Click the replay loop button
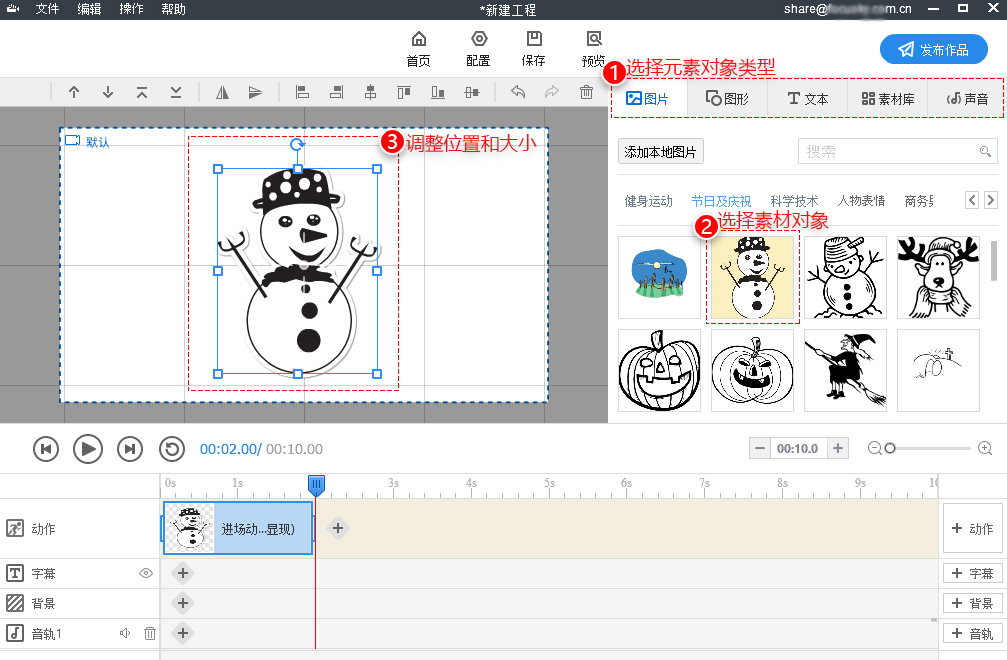Screen dimensions: 1007x660 [x=171, y=449]
